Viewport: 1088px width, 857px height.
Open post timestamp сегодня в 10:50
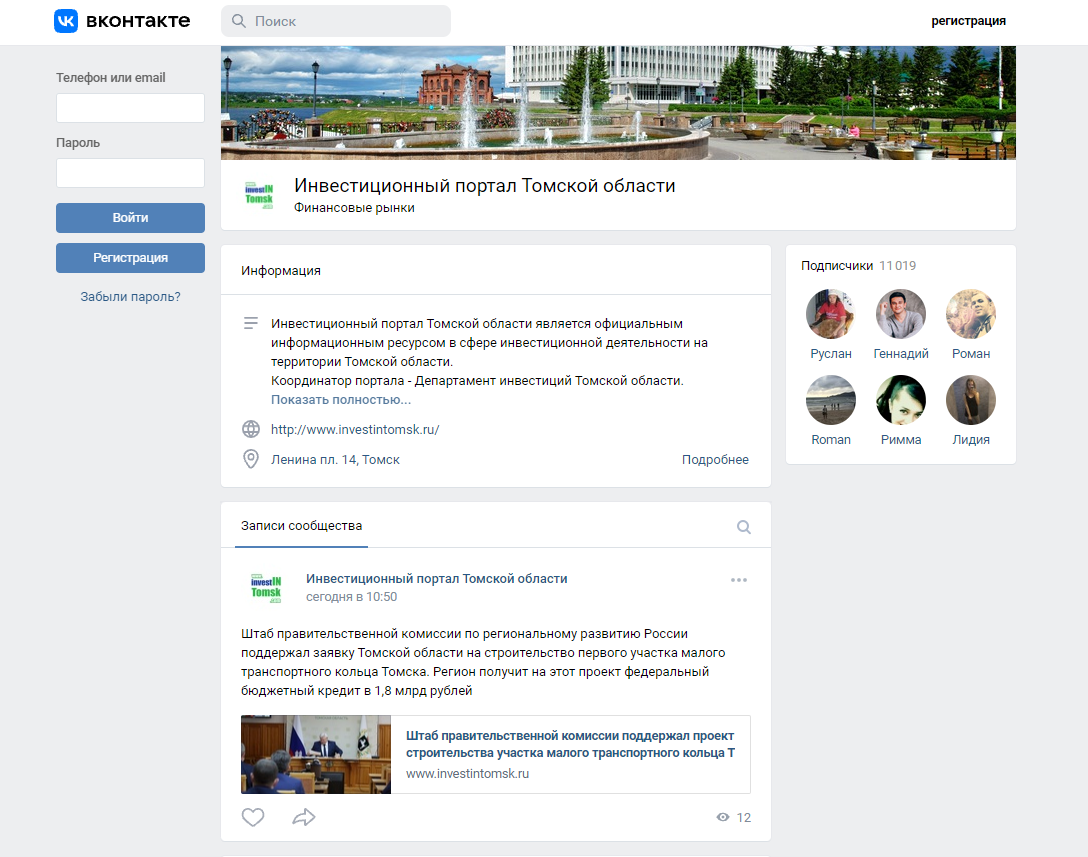click(351, 597)
